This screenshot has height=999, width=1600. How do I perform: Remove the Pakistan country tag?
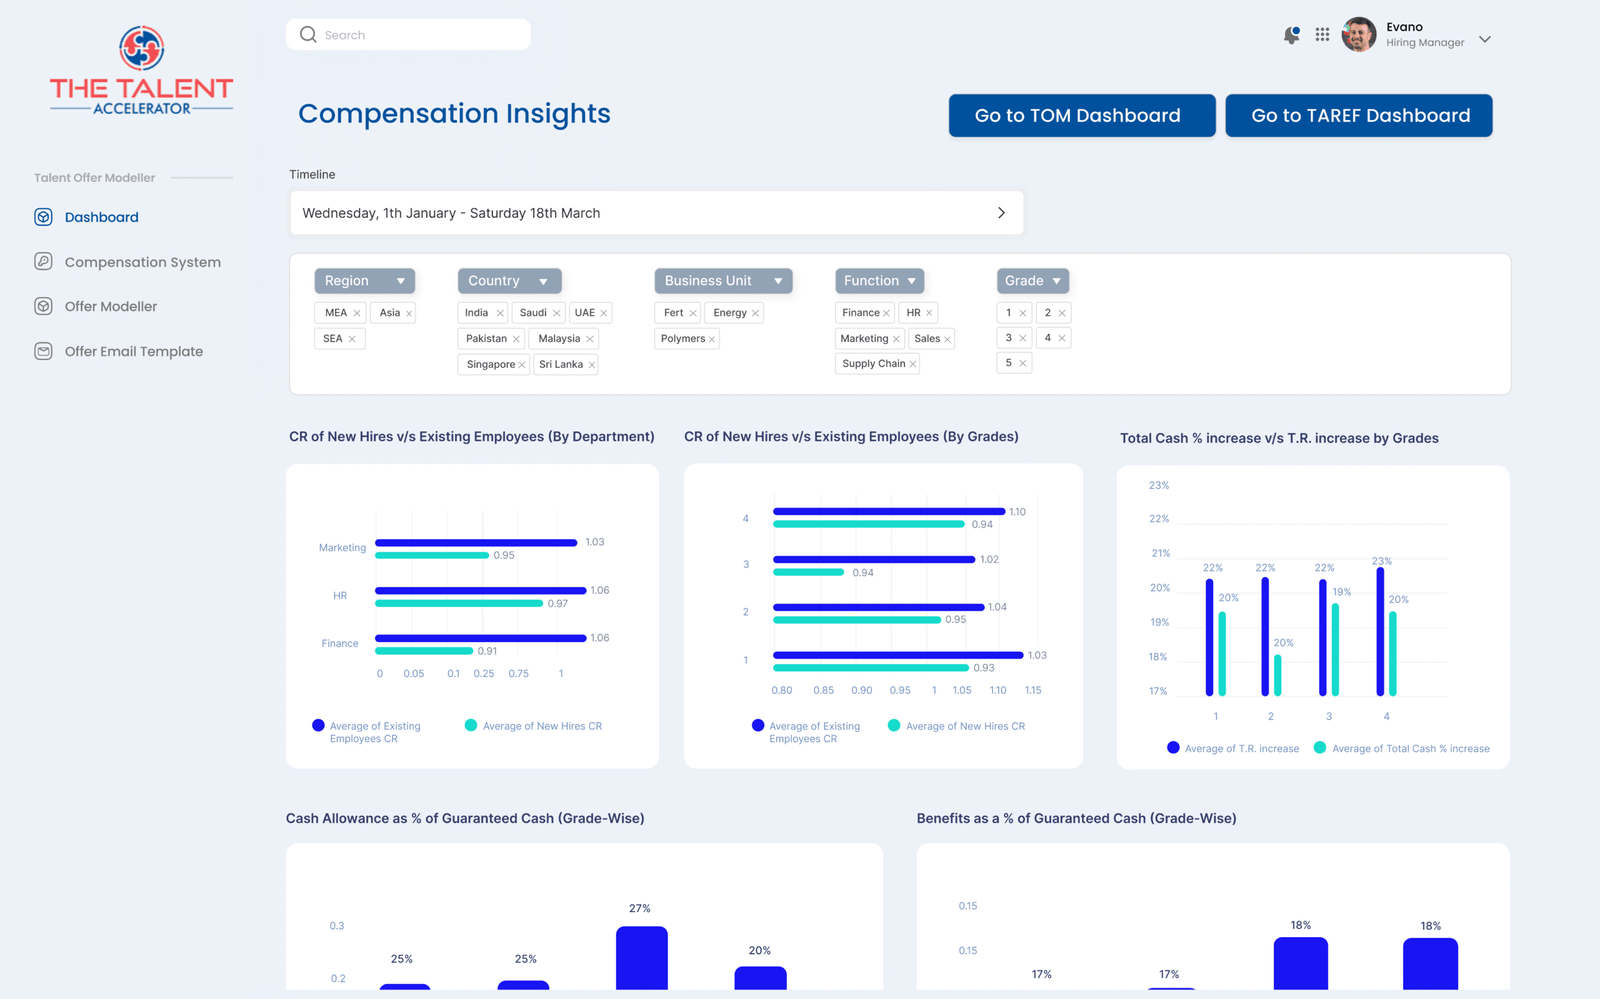(516, 339)
